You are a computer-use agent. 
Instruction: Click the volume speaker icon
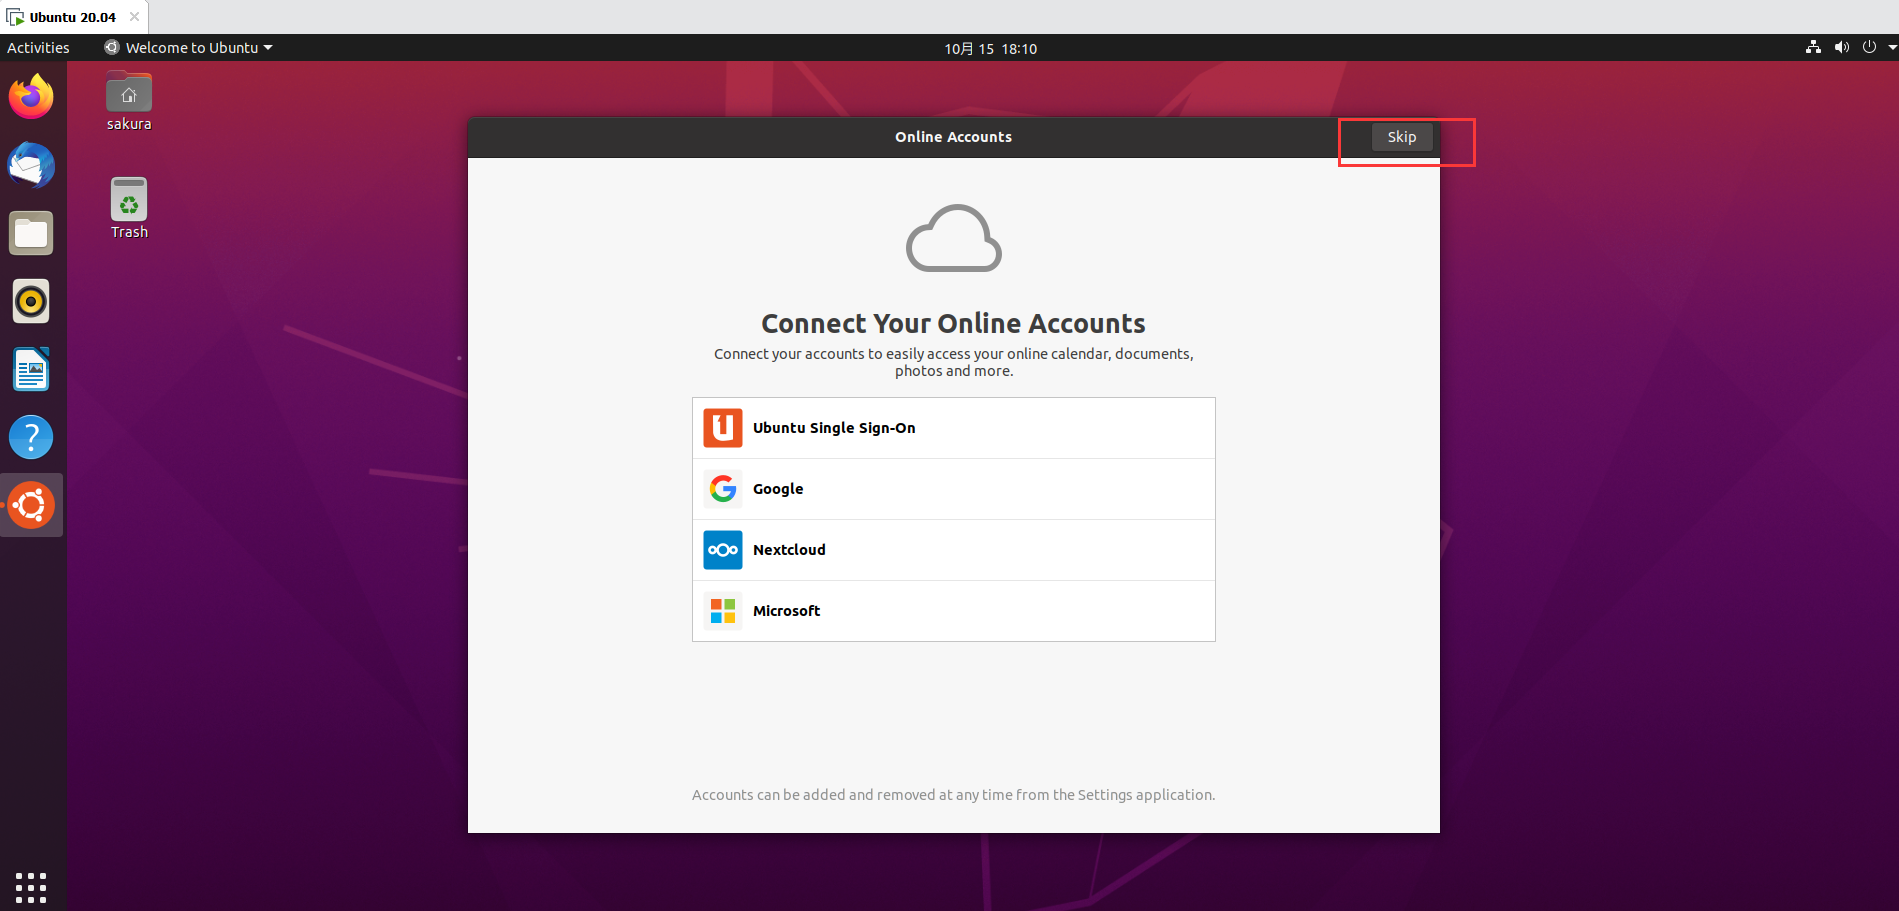pyautogui.click(x=1841, y=47)
